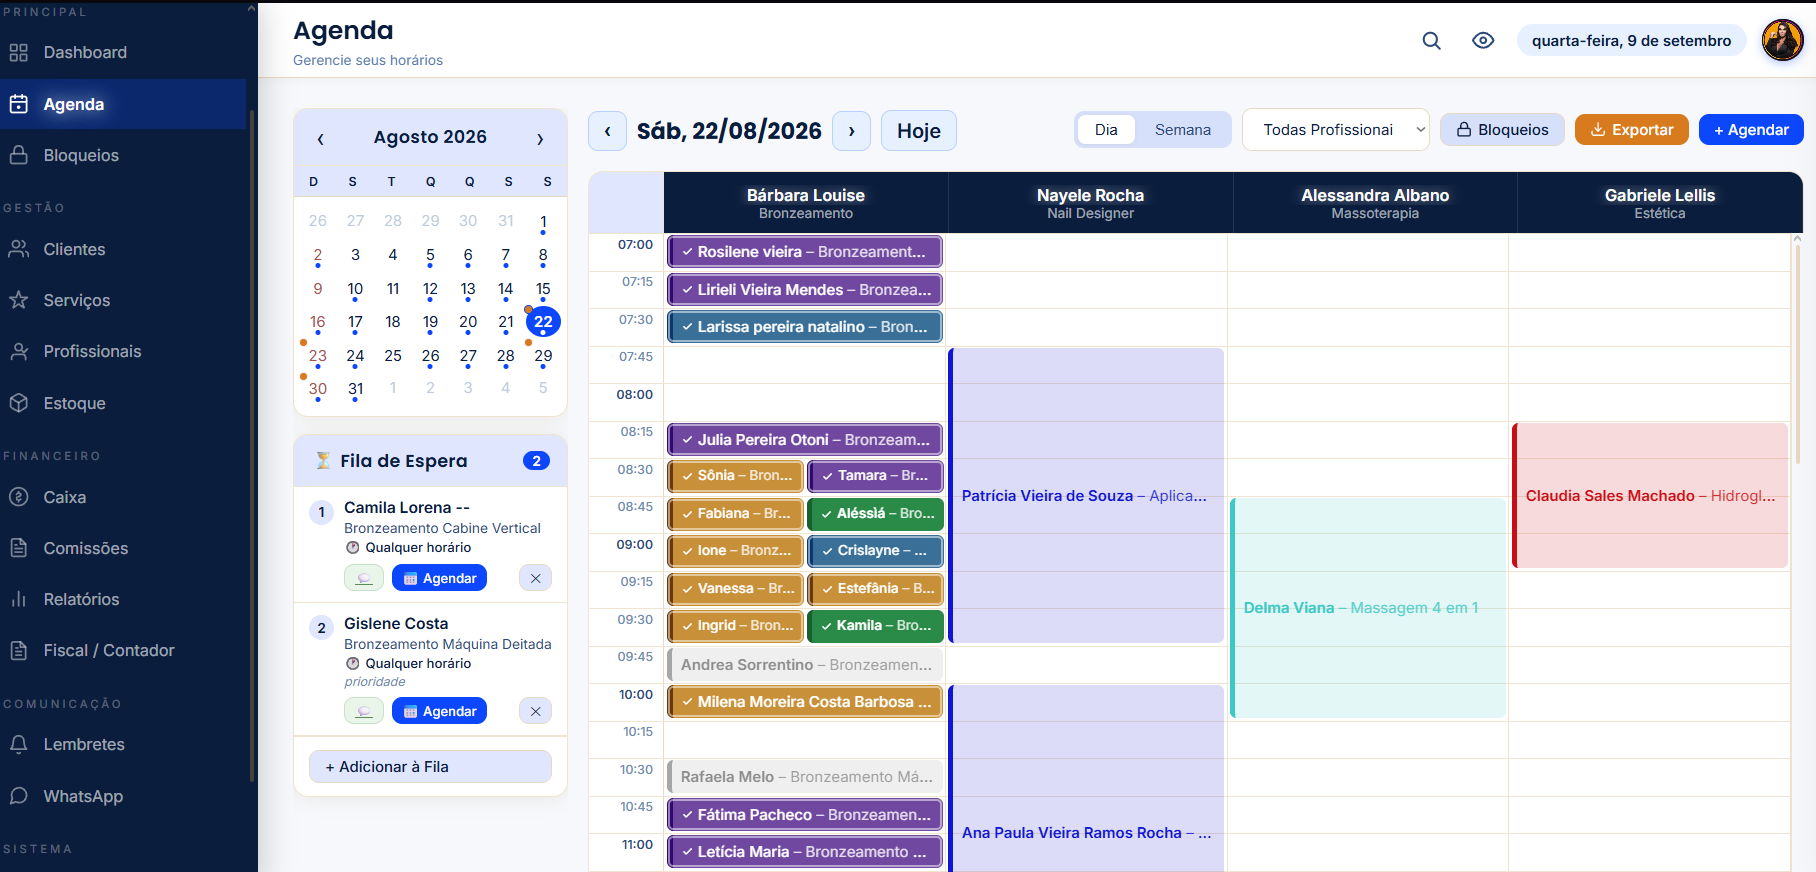Viewport: 1816px width, 872px height.
Task: Click the Agenda calendar icon in sidebar
Action: click(x=19, y=104)
